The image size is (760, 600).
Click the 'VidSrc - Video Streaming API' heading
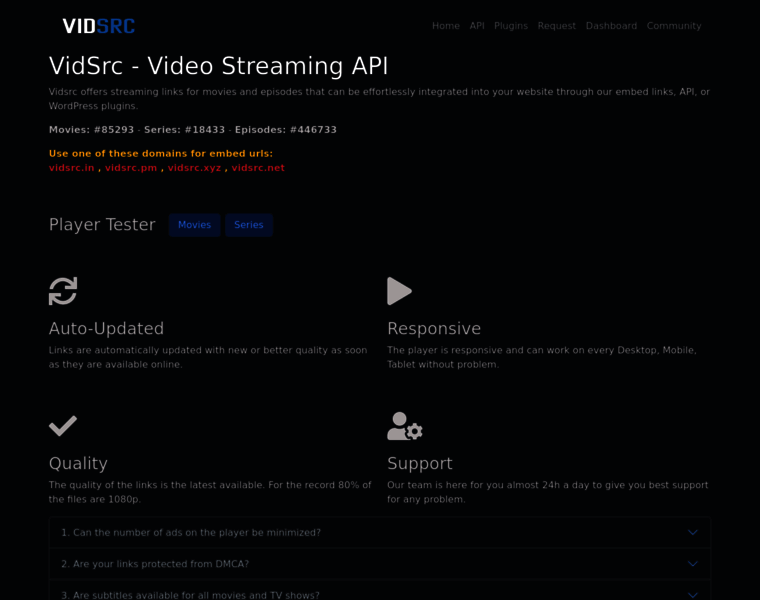click(x=219, y=66)
